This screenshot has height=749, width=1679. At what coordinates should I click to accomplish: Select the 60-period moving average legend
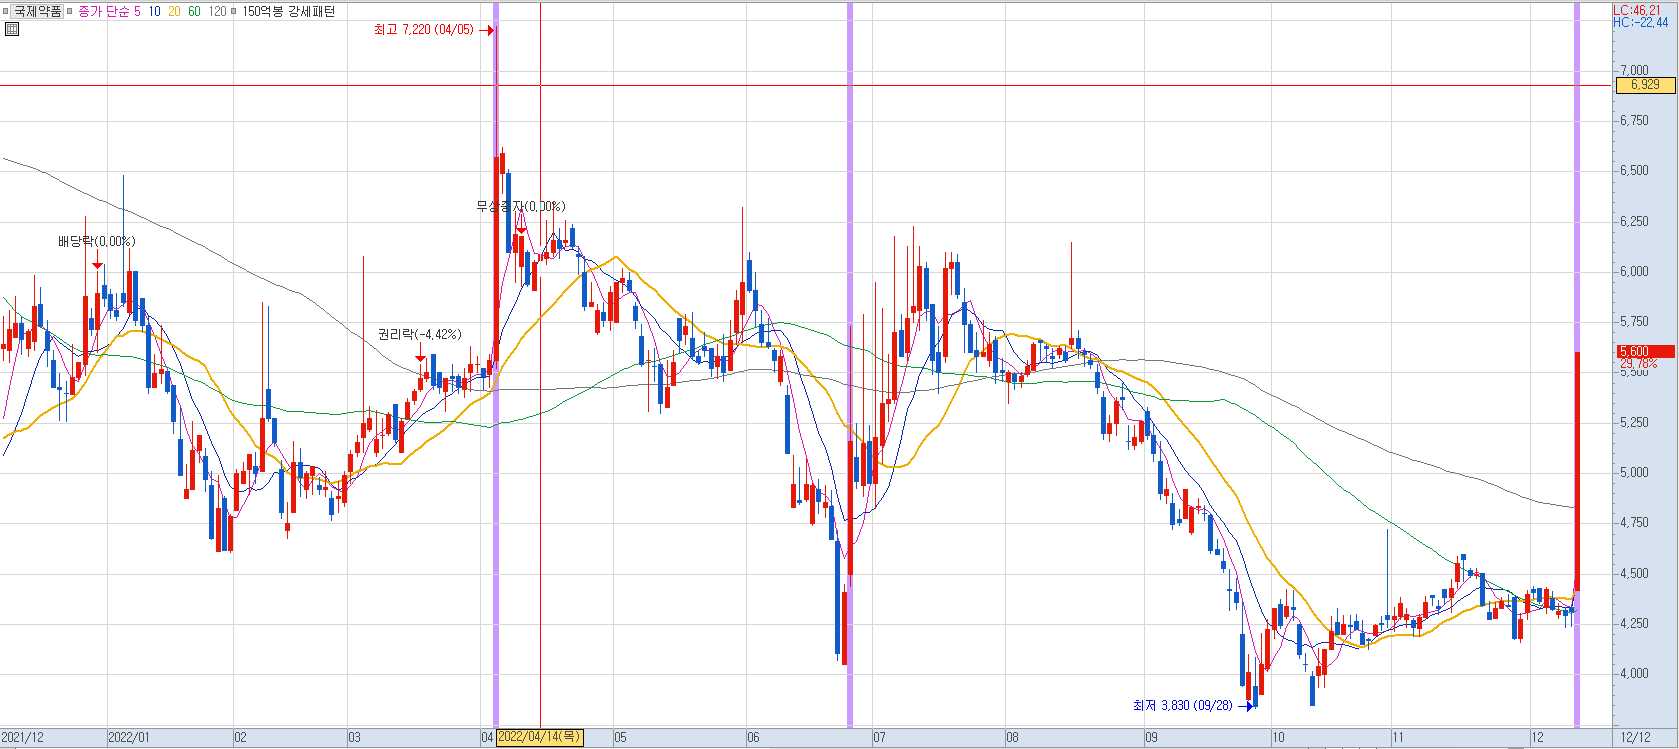point(194,11)
